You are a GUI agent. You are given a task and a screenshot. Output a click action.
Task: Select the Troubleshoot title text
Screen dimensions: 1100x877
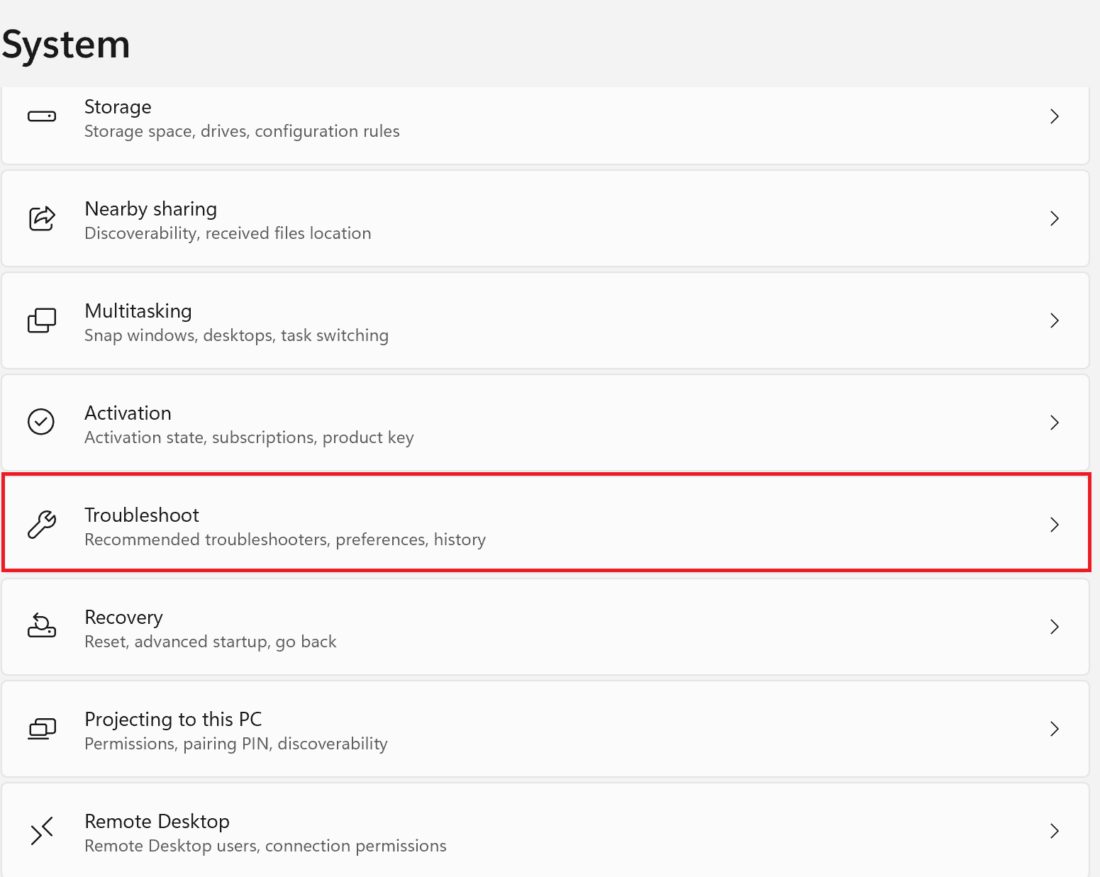pos(142,515)
